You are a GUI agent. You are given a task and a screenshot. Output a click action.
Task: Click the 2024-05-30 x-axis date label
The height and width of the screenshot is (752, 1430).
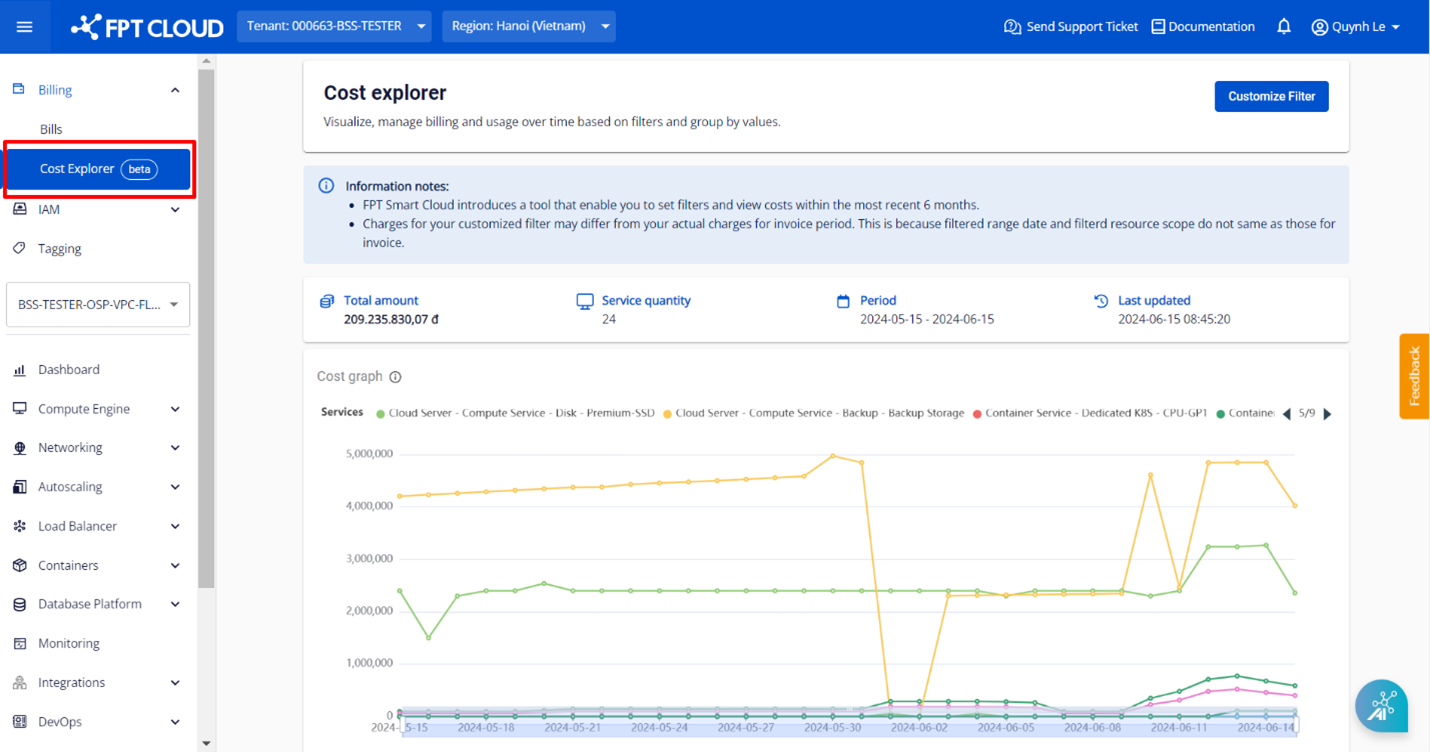(833, 728)
